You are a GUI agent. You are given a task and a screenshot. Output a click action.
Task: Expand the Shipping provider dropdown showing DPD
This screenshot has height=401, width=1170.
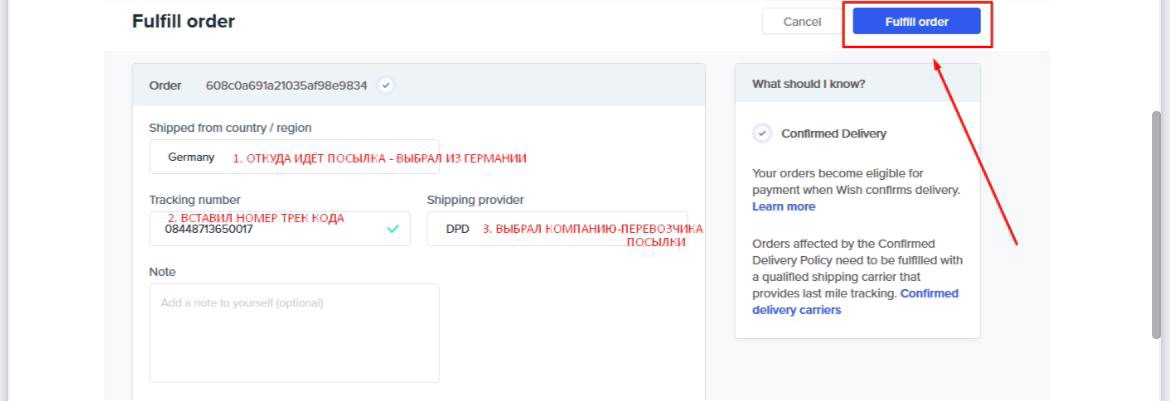pyautogui.click(x=556, y=229)
